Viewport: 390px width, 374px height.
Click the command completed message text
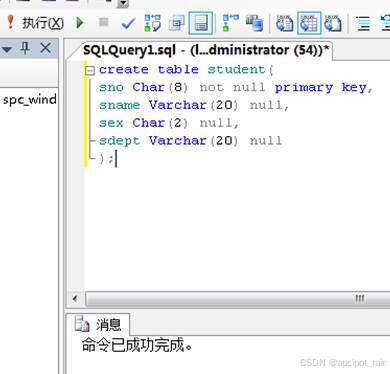point(137,345)
